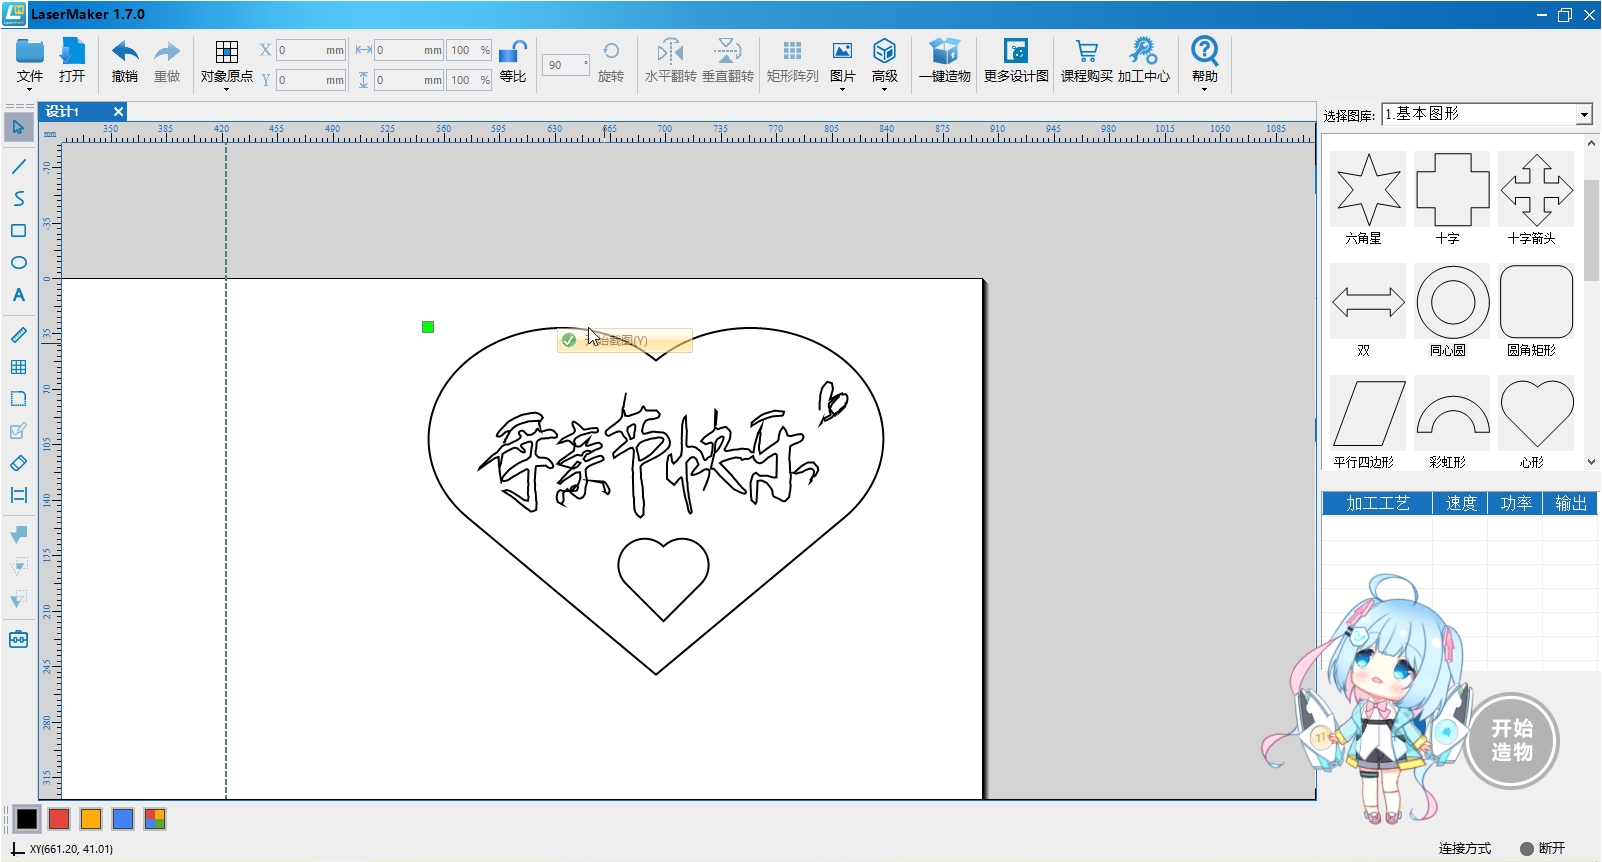The height and width of the screenshot is (862, 1602).
Task: Expand the 对象原点 dropdown arrow
Action: point(227,89)
